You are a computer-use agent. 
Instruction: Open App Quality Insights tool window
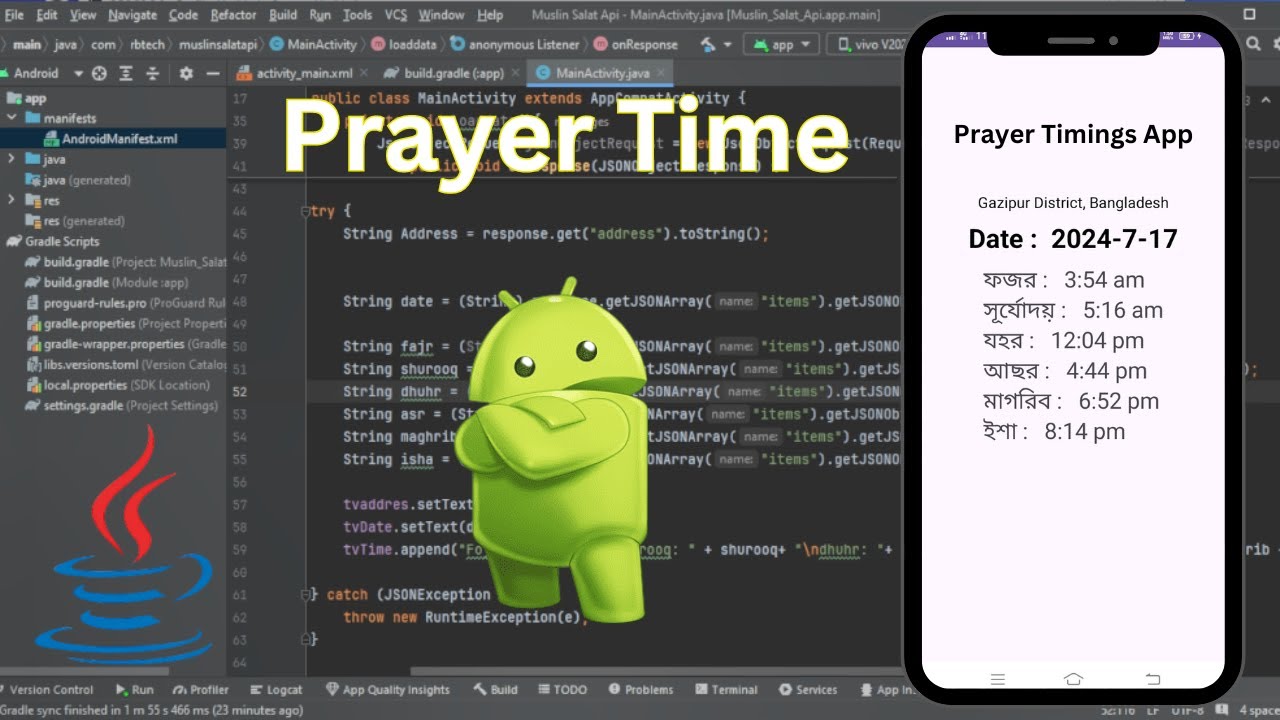pos(388,690)
